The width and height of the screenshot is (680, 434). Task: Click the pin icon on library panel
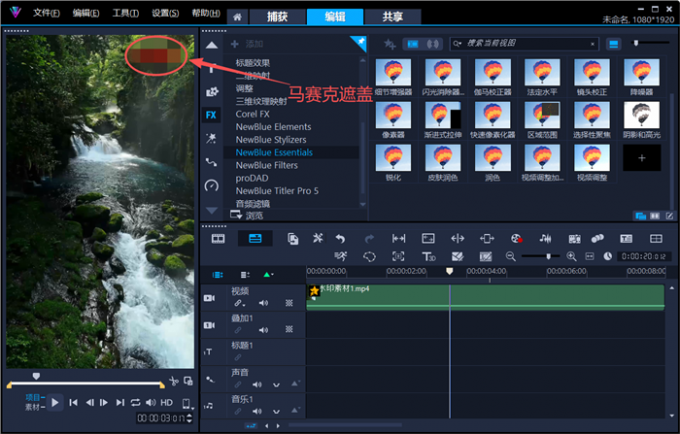pos(360,42)
